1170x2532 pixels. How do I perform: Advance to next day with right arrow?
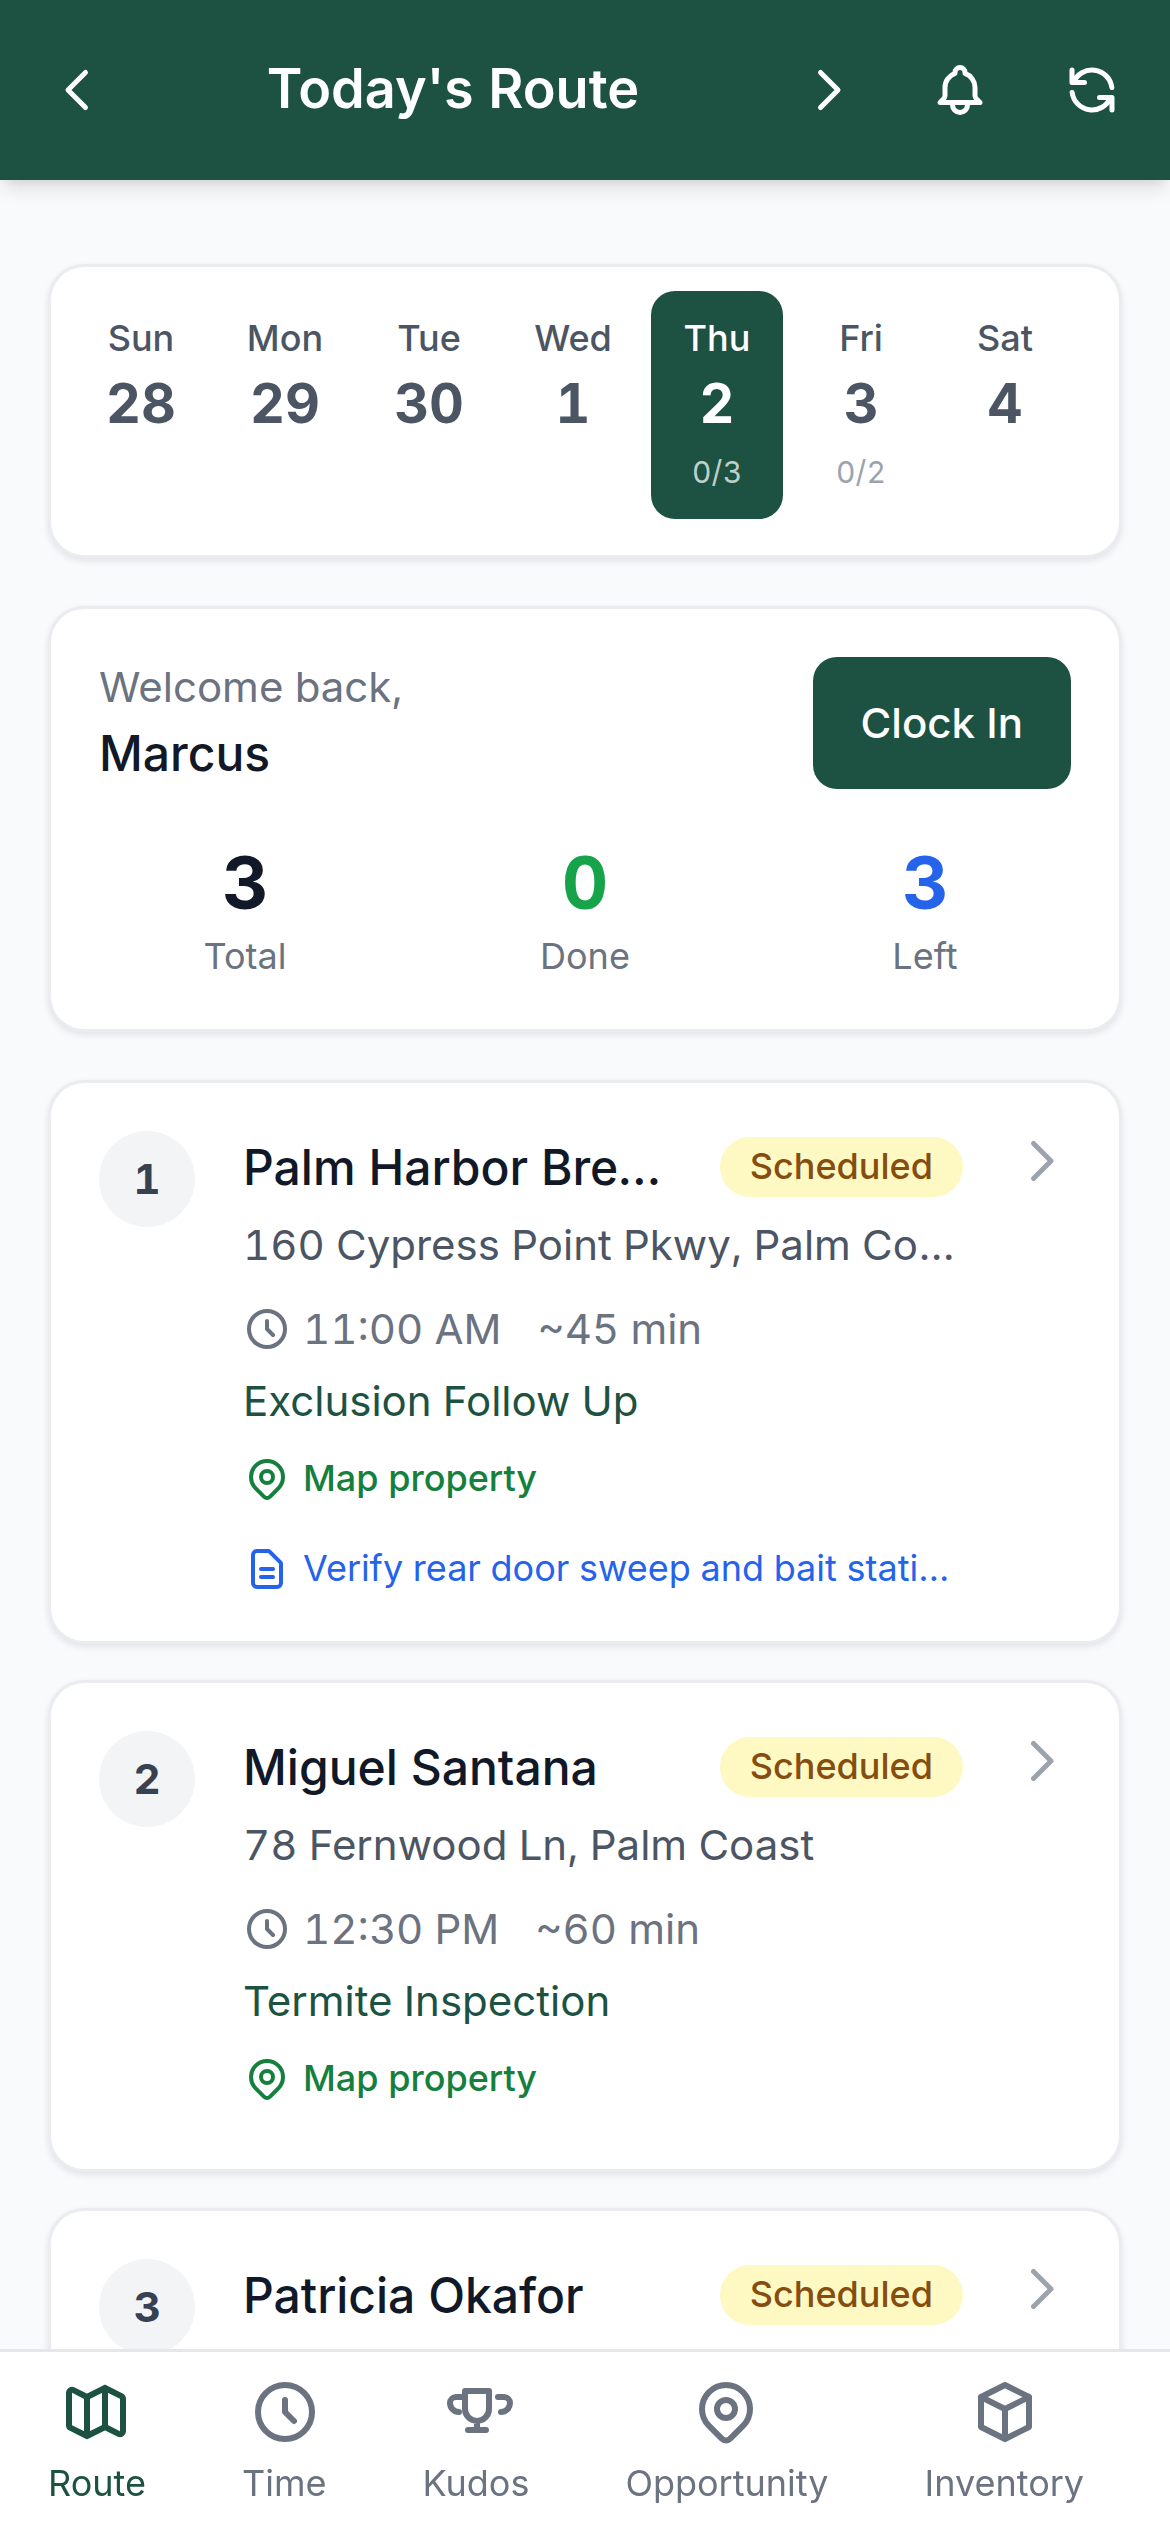pos(828,90)
